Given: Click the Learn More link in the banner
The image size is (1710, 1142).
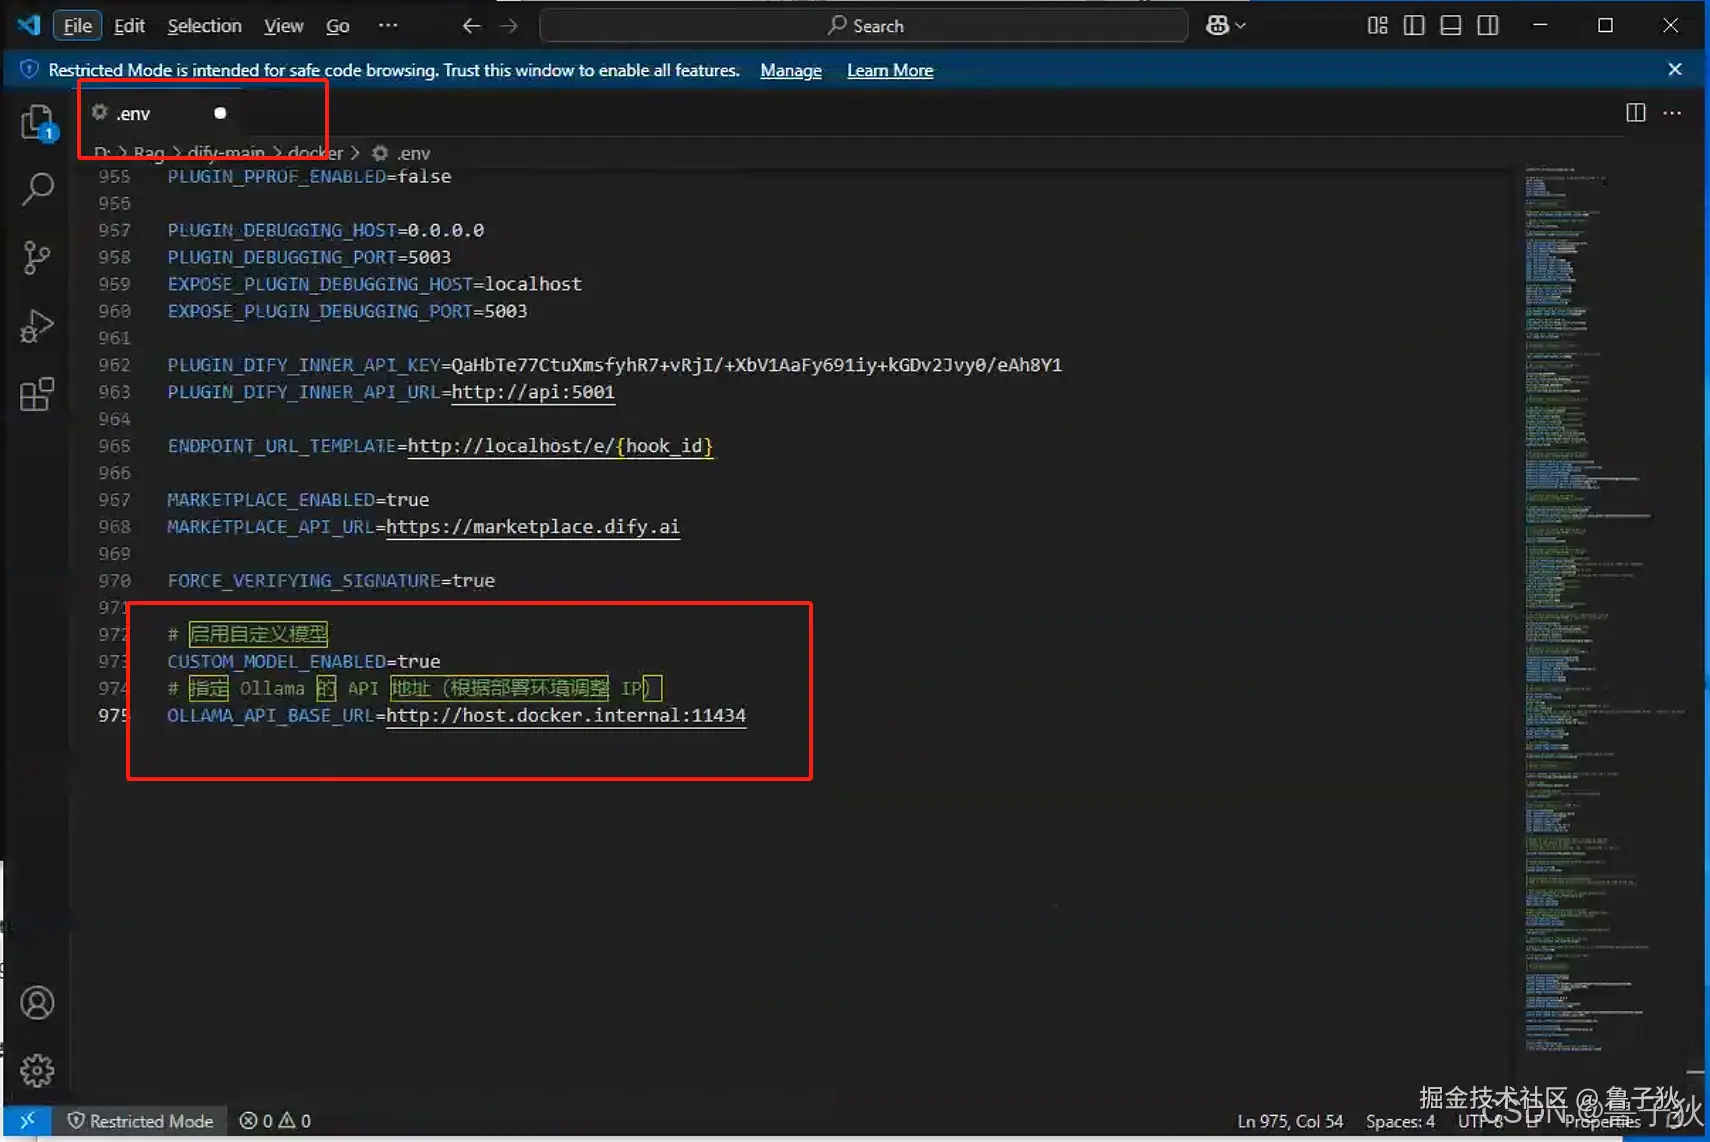Looking at the screenshot, I should click(x=890, y=70).
